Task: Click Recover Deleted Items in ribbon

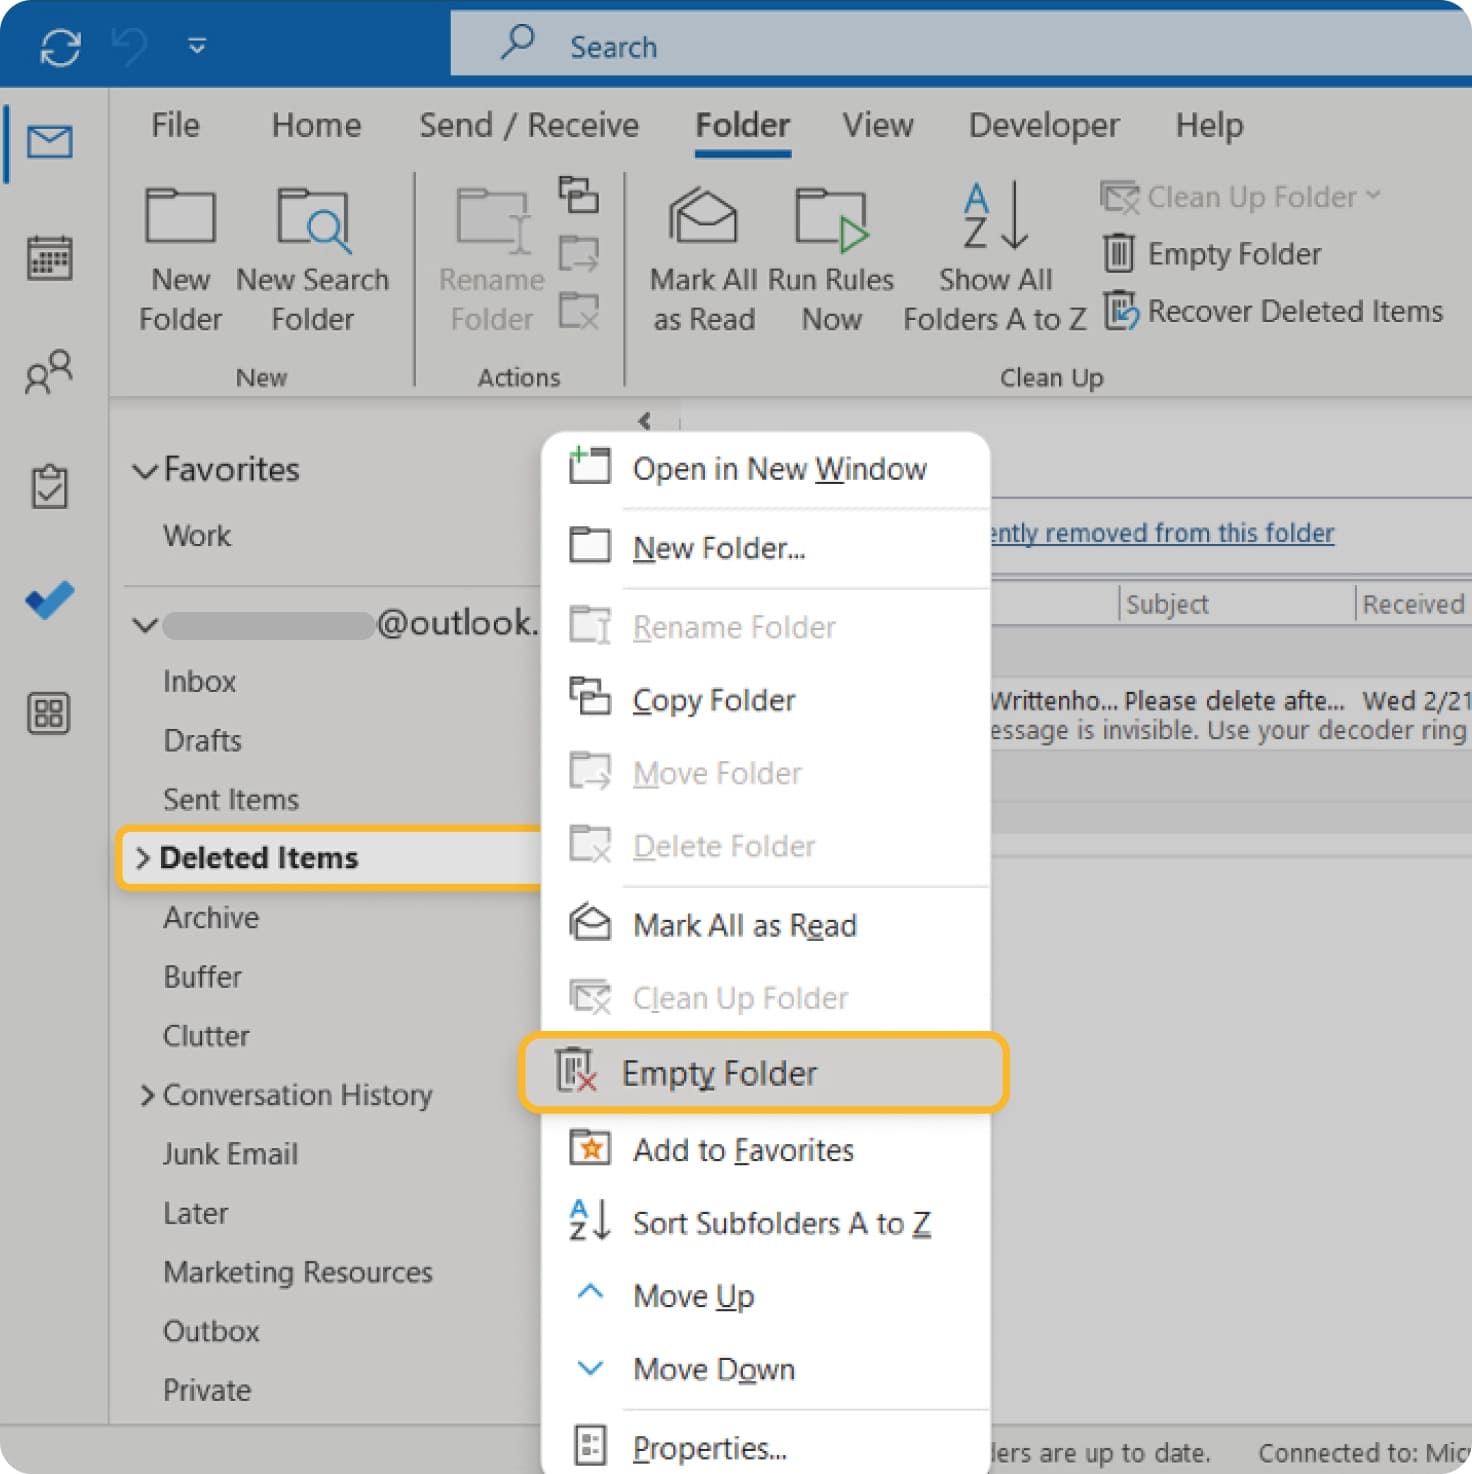Action: (1294, 312)
